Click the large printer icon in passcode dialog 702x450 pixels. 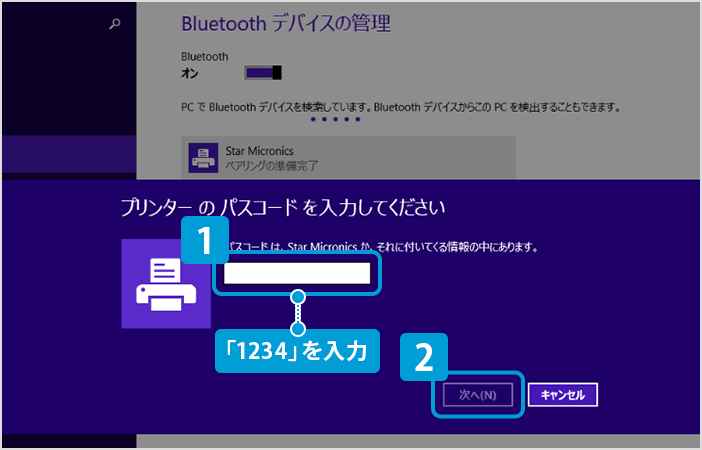pos(166,283)
